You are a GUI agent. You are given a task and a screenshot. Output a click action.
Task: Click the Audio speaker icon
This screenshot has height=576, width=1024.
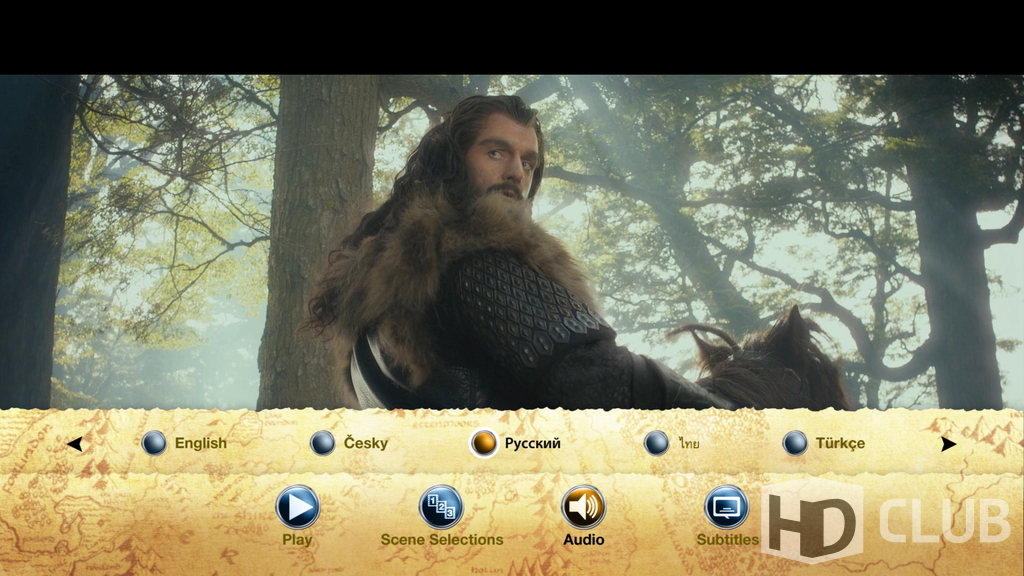click(x=583, y=507)
